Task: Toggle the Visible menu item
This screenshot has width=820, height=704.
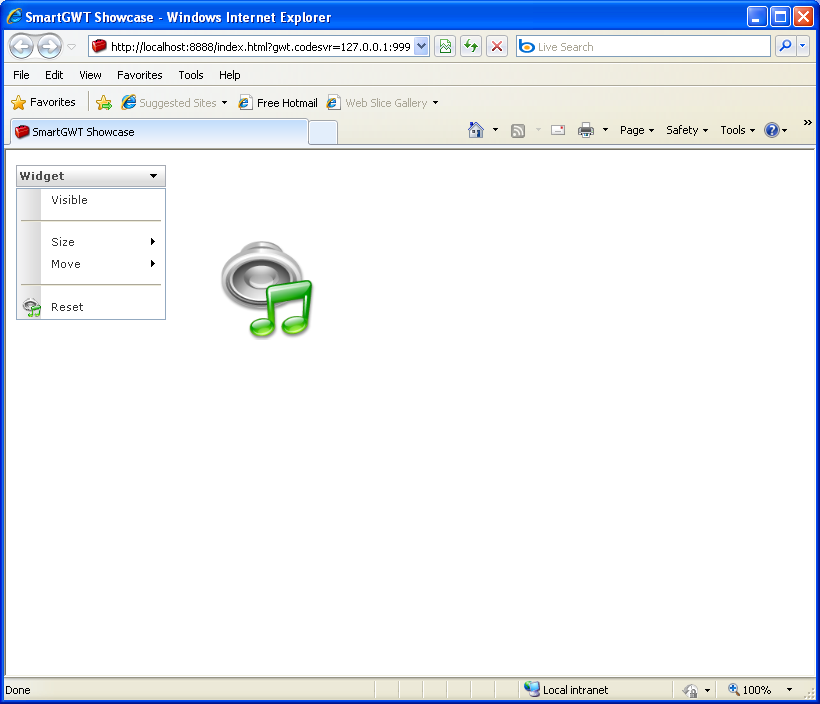Action: pos(91,200)
